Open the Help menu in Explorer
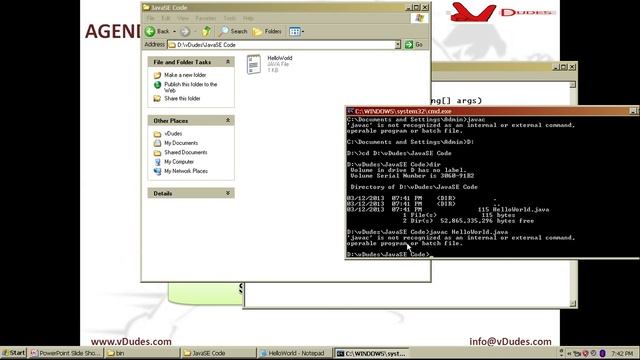Image resolution: width=640 pixels, height=360 pixels. [x=248, y=18]
